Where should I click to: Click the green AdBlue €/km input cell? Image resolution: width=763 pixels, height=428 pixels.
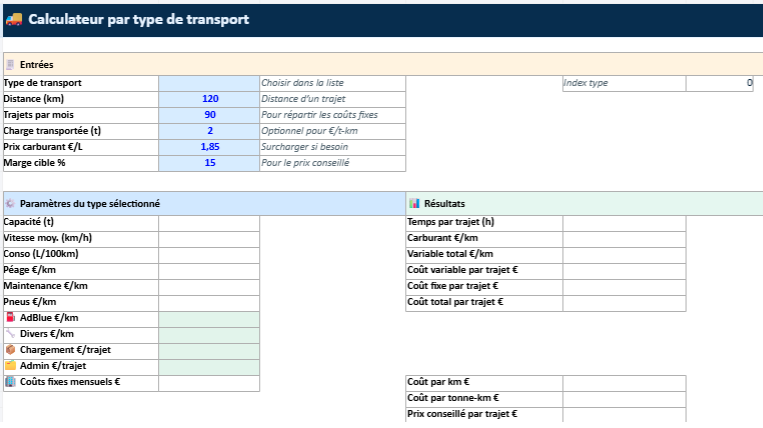(208, 318)
